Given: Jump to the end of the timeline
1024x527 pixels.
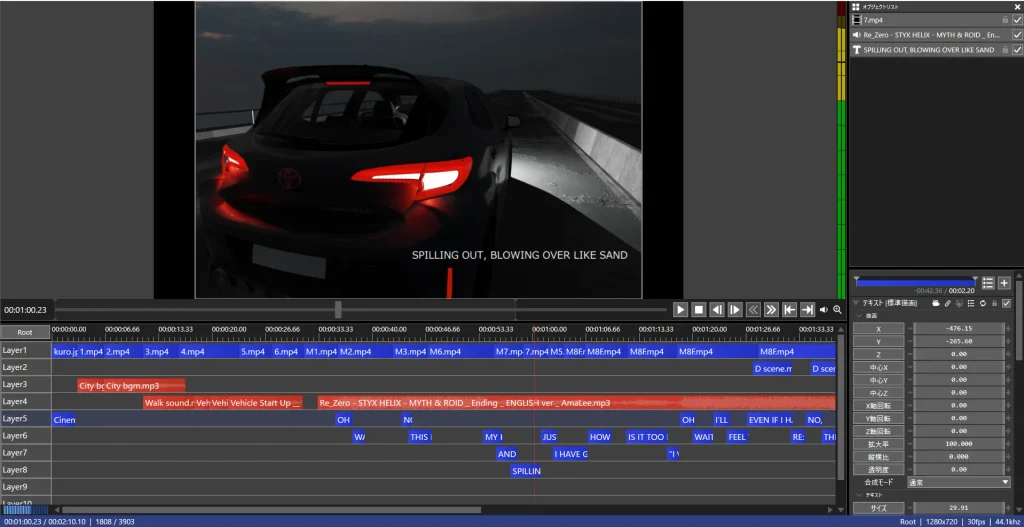Looking at the screenshot, I should click(x=808, y=310).
